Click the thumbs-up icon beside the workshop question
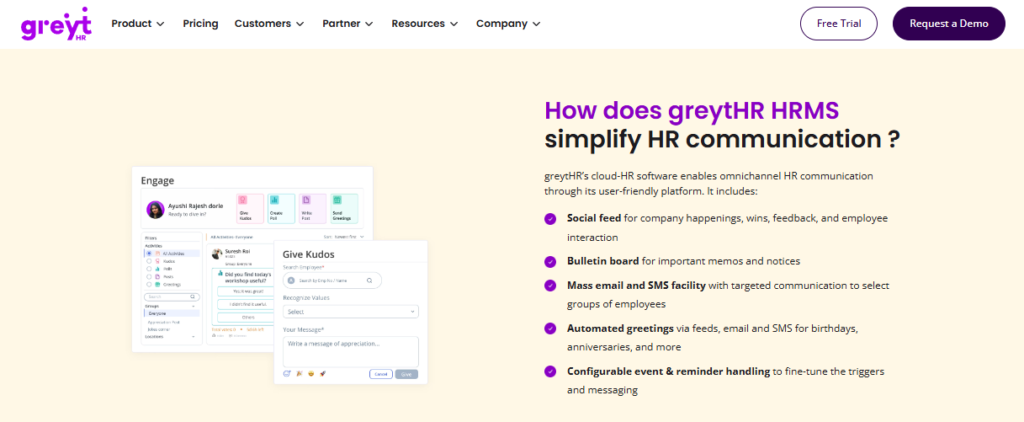Image resolution: width=1024 pixels, height=422 pixels. click(220, 273)
